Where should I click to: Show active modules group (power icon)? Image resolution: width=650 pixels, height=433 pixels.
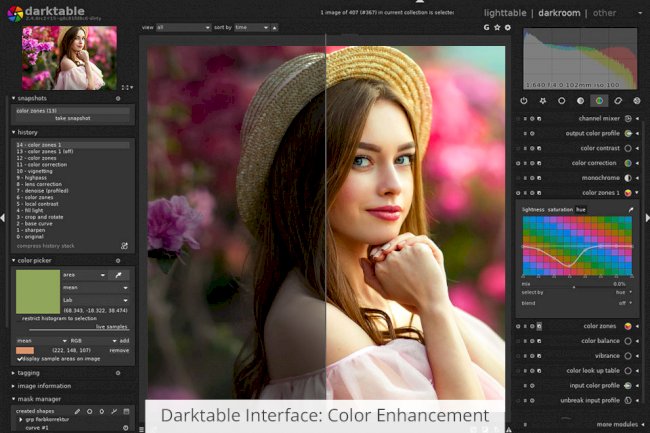click(x=524, y=101)
